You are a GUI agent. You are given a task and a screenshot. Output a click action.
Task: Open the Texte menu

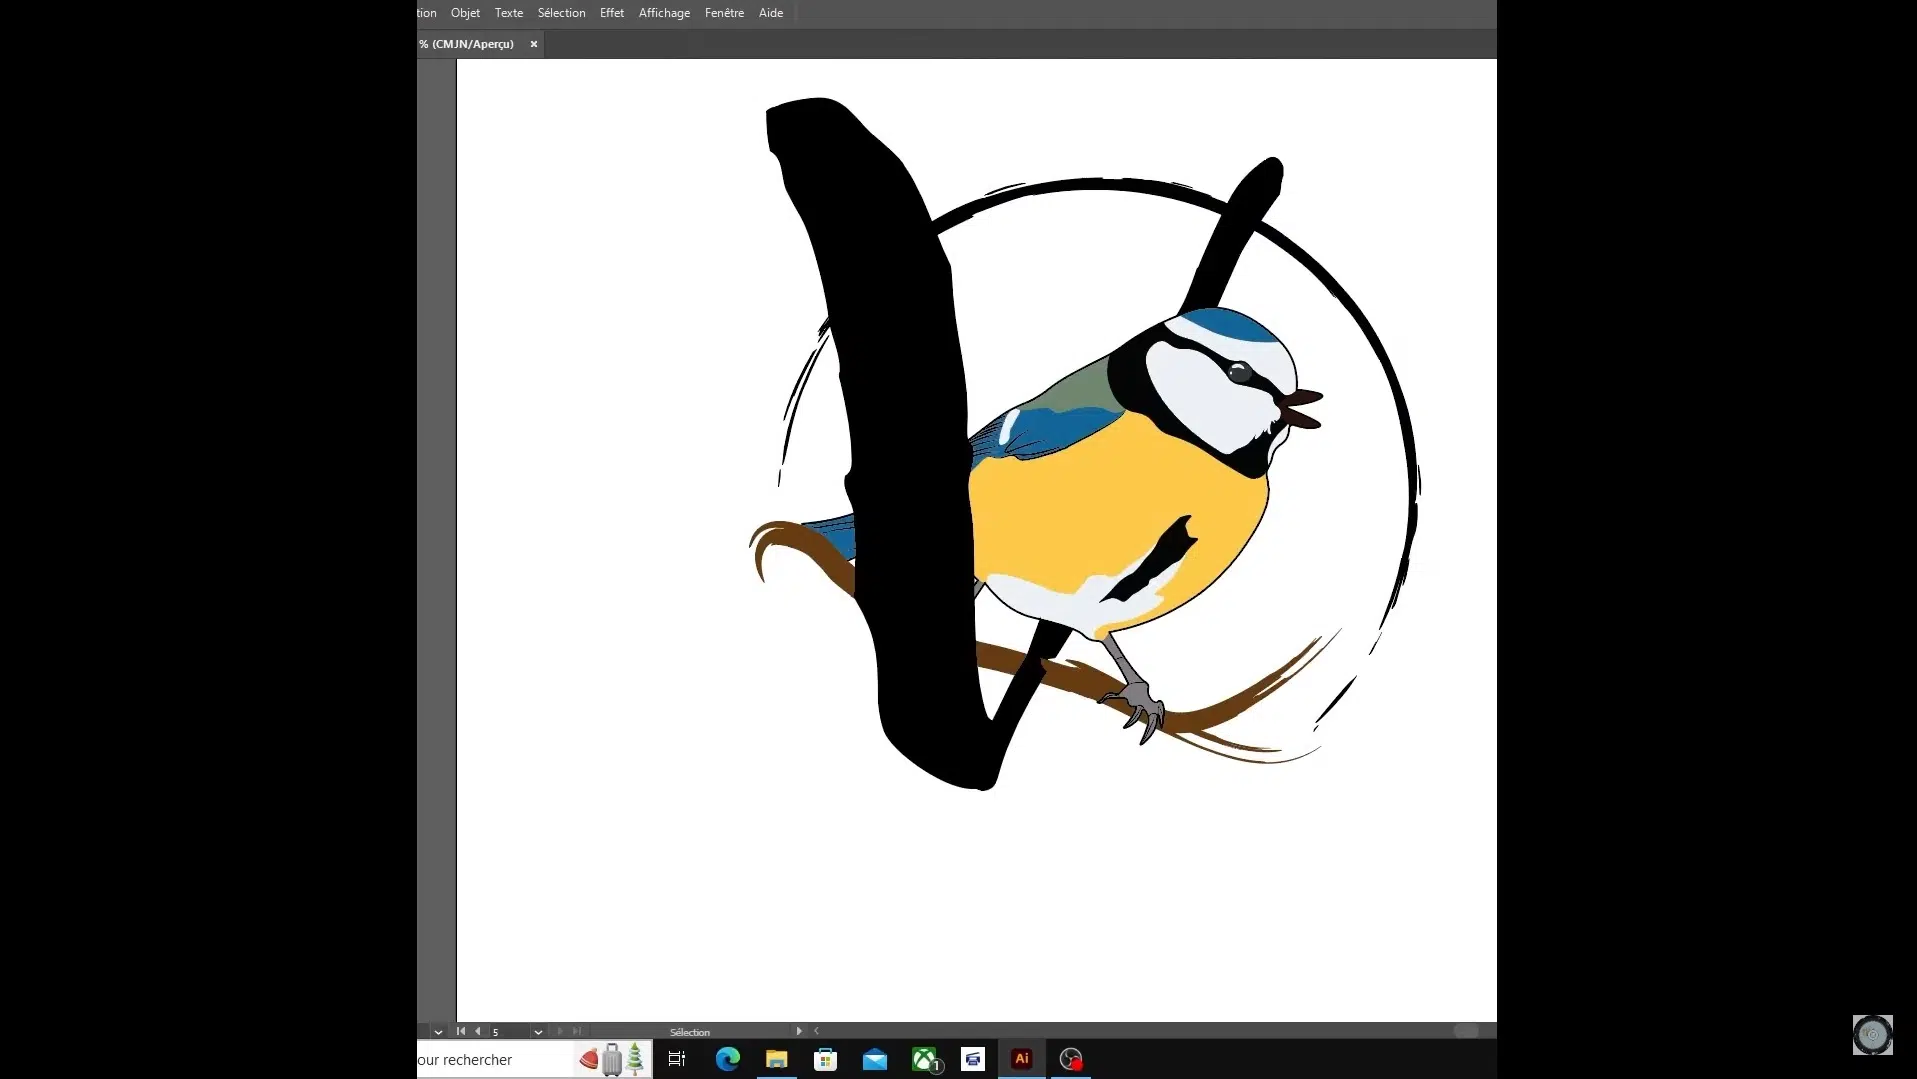(509, 13)
